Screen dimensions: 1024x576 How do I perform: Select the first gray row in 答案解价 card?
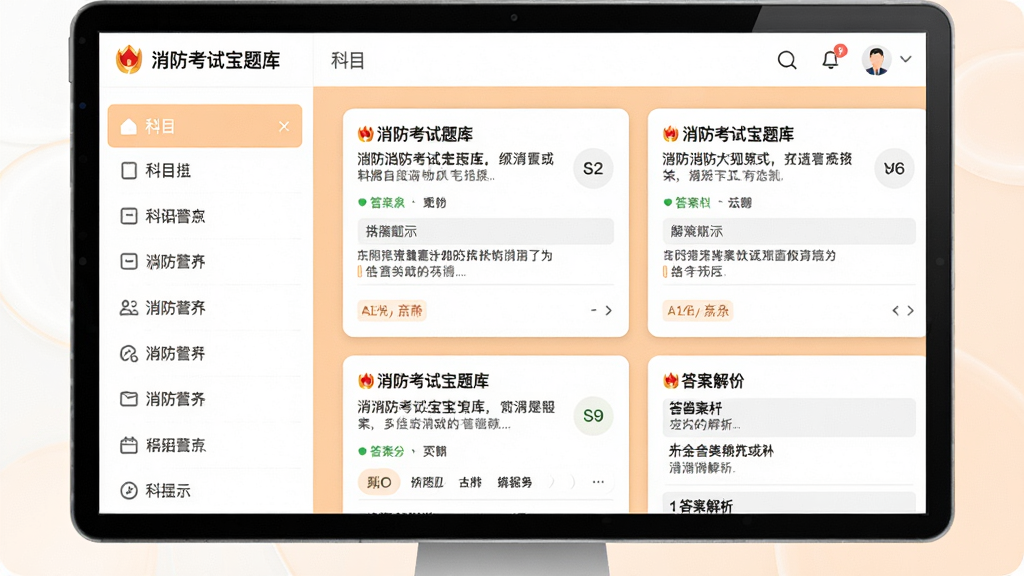(789, 417)
